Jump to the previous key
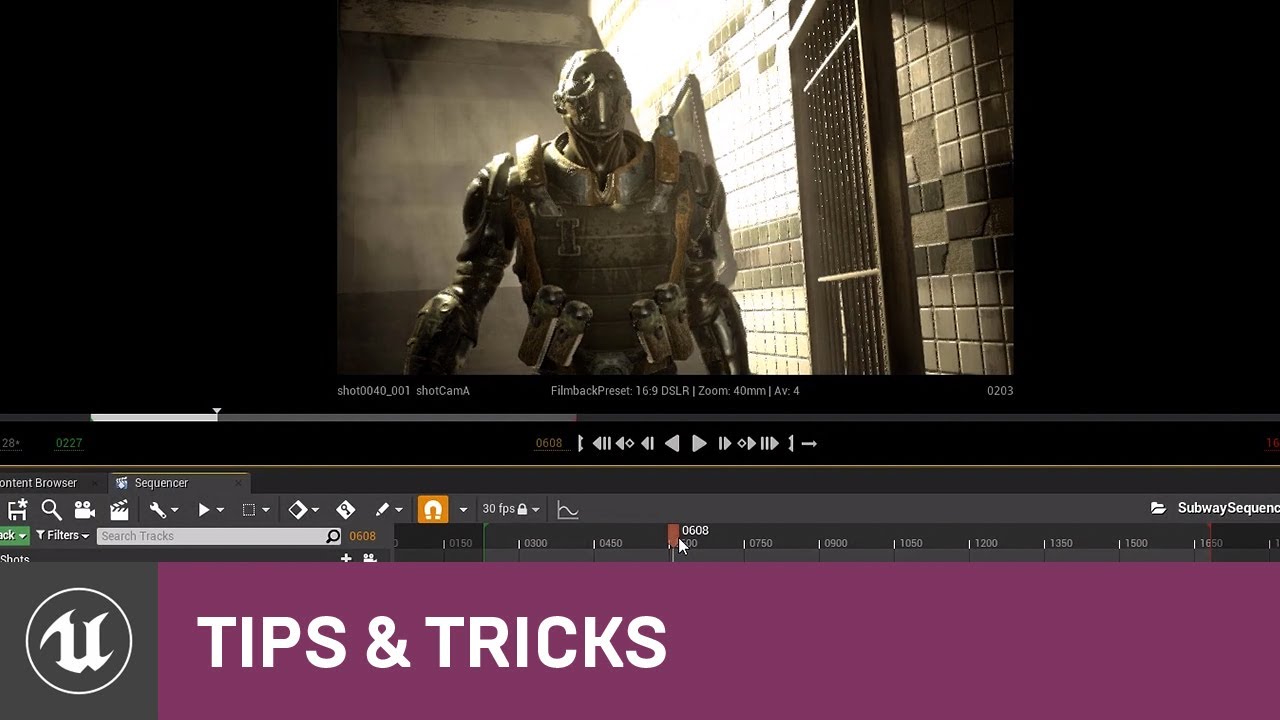The width and height of the screenshot is (1280, 720). click(x=625, y=443)
